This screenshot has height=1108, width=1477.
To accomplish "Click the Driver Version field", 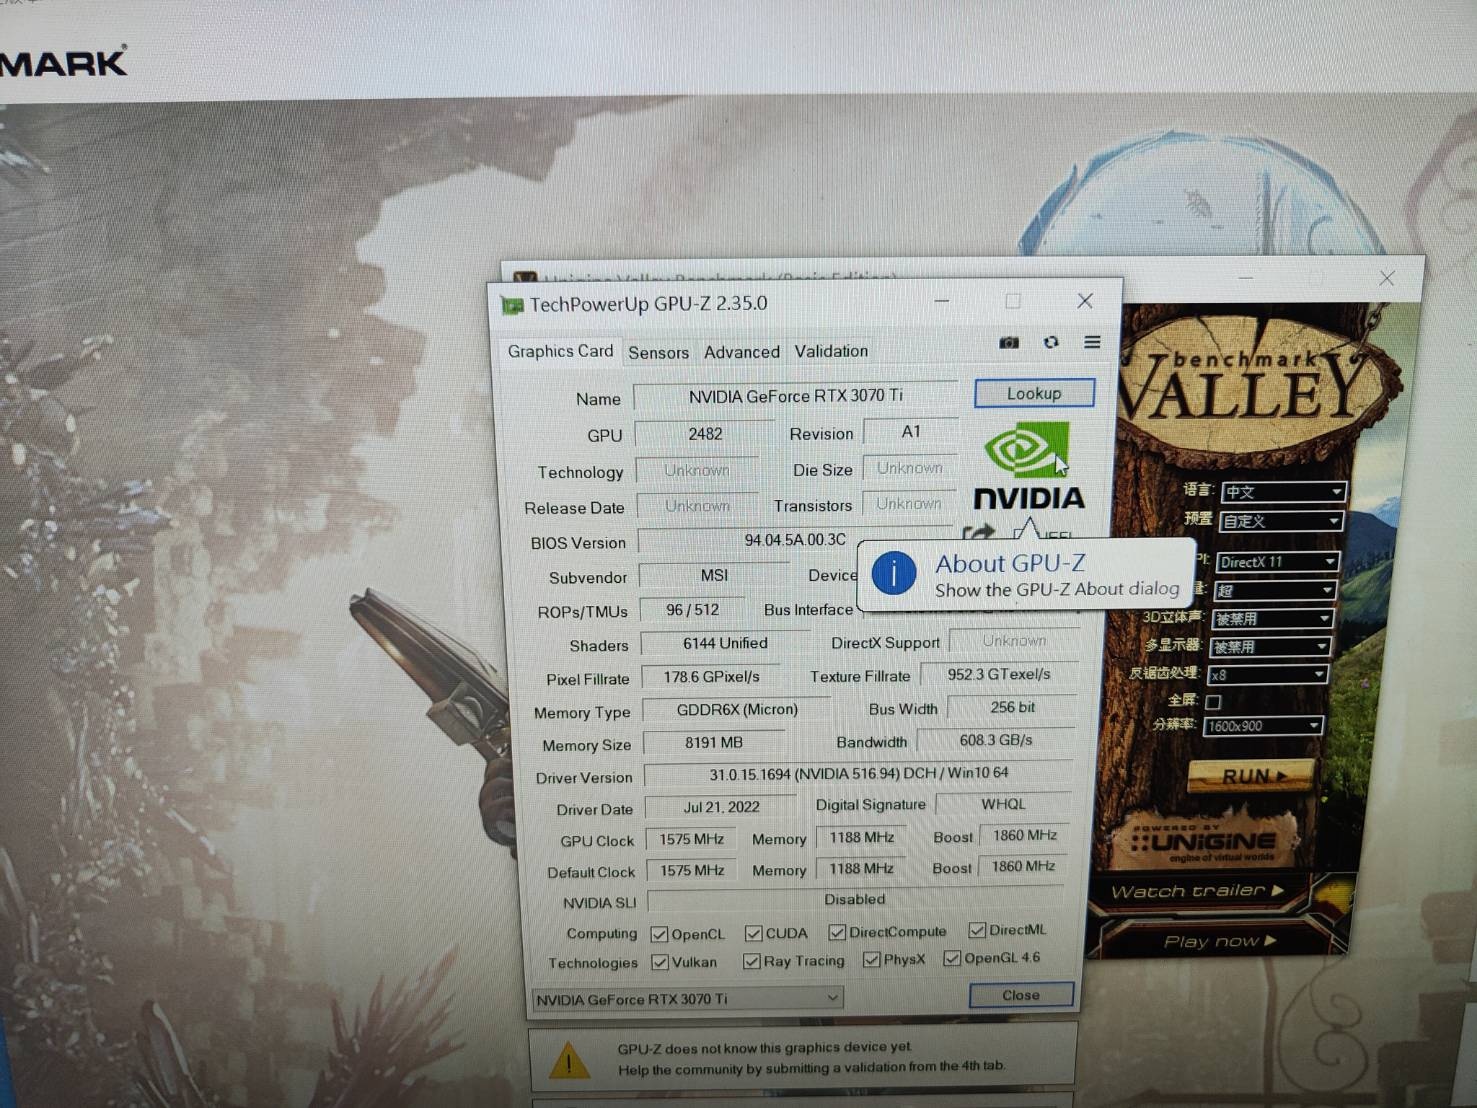I will [x=859, y=774].
